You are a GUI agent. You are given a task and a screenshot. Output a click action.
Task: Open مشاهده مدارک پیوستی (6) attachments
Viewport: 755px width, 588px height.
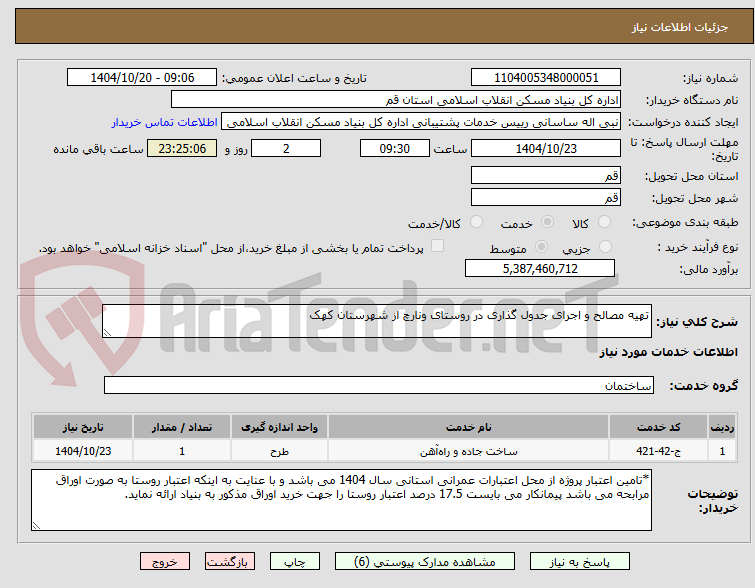(425, 562)
